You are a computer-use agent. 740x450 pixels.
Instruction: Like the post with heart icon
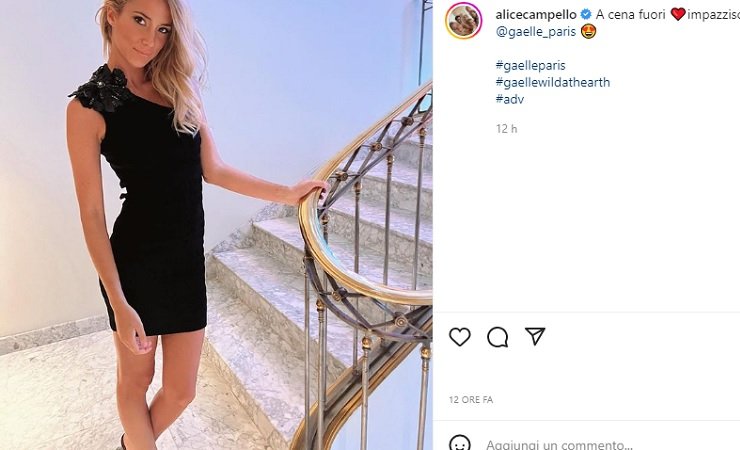tap(460, 337)
